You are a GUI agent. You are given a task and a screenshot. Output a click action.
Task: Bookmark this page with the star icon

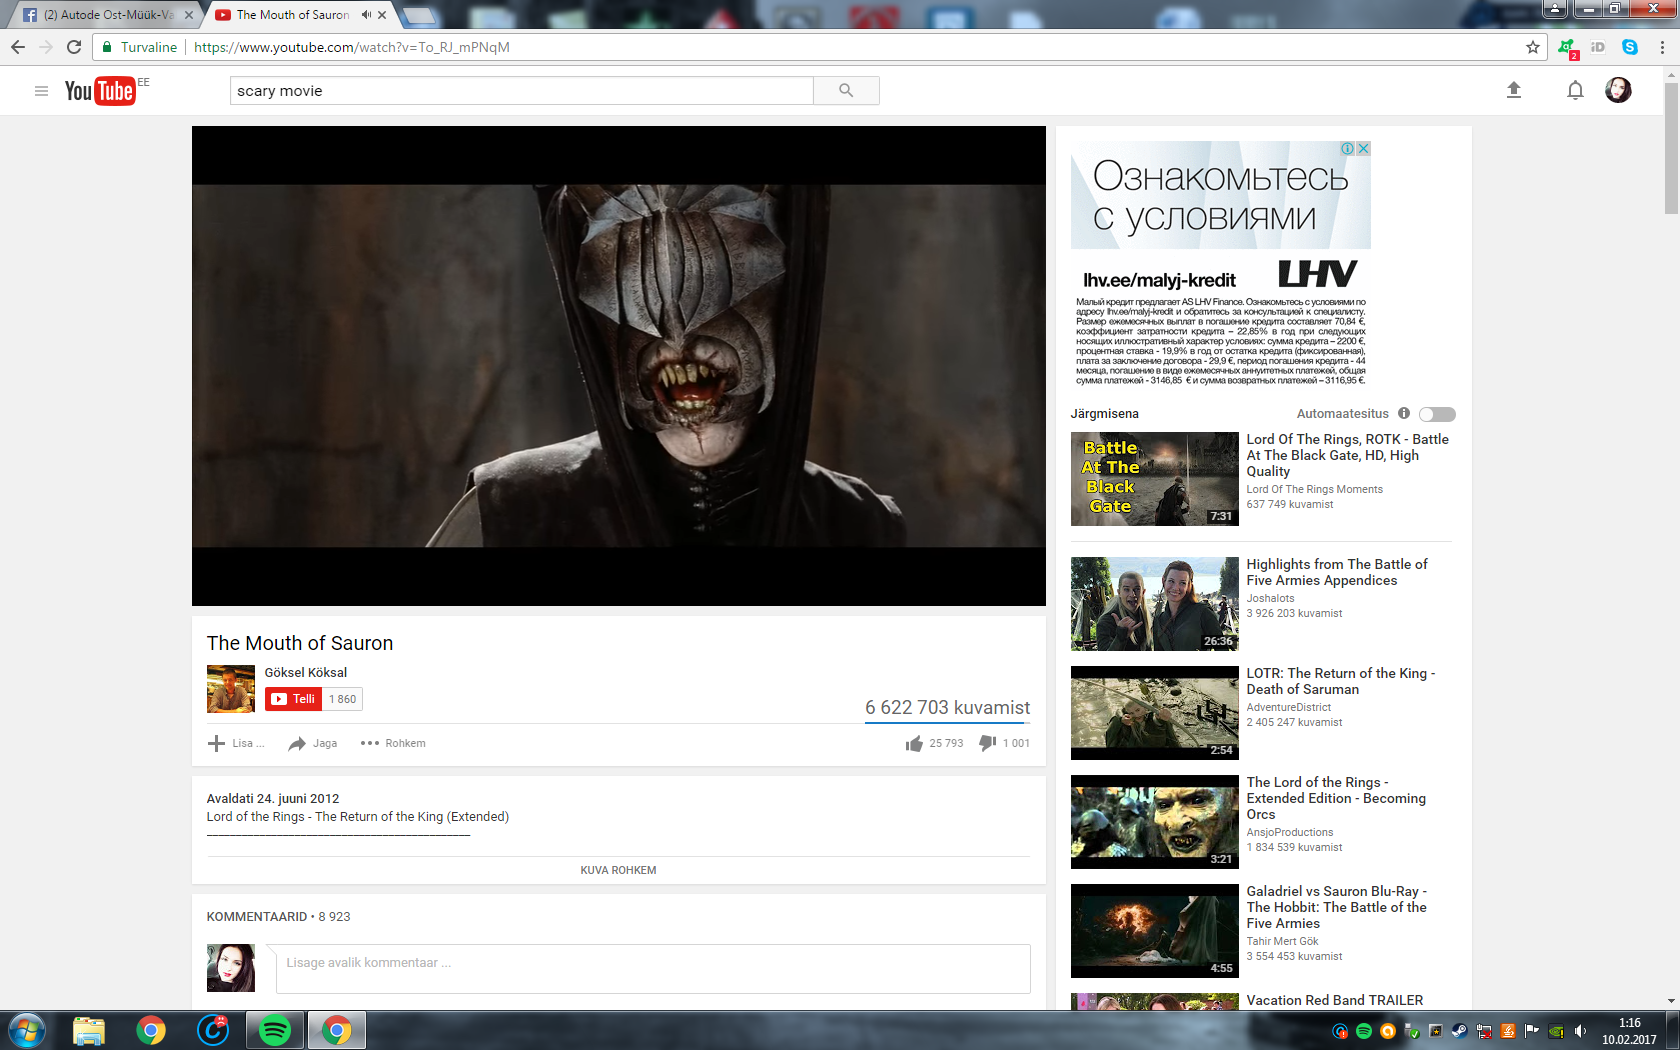[1533, 47]
